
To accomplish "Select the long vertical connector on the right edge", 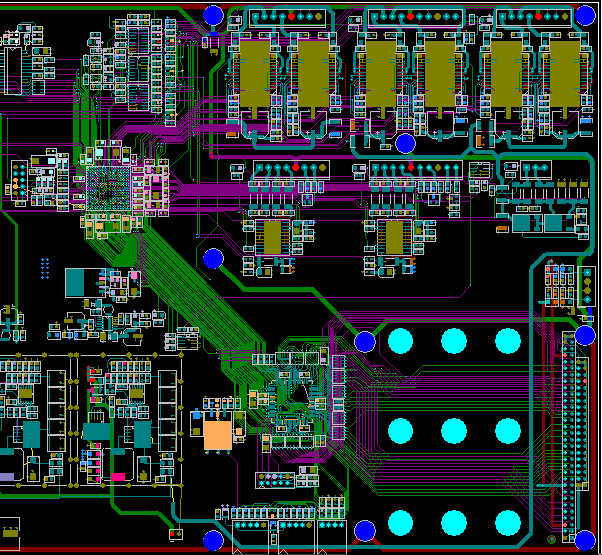I will 570,430.
